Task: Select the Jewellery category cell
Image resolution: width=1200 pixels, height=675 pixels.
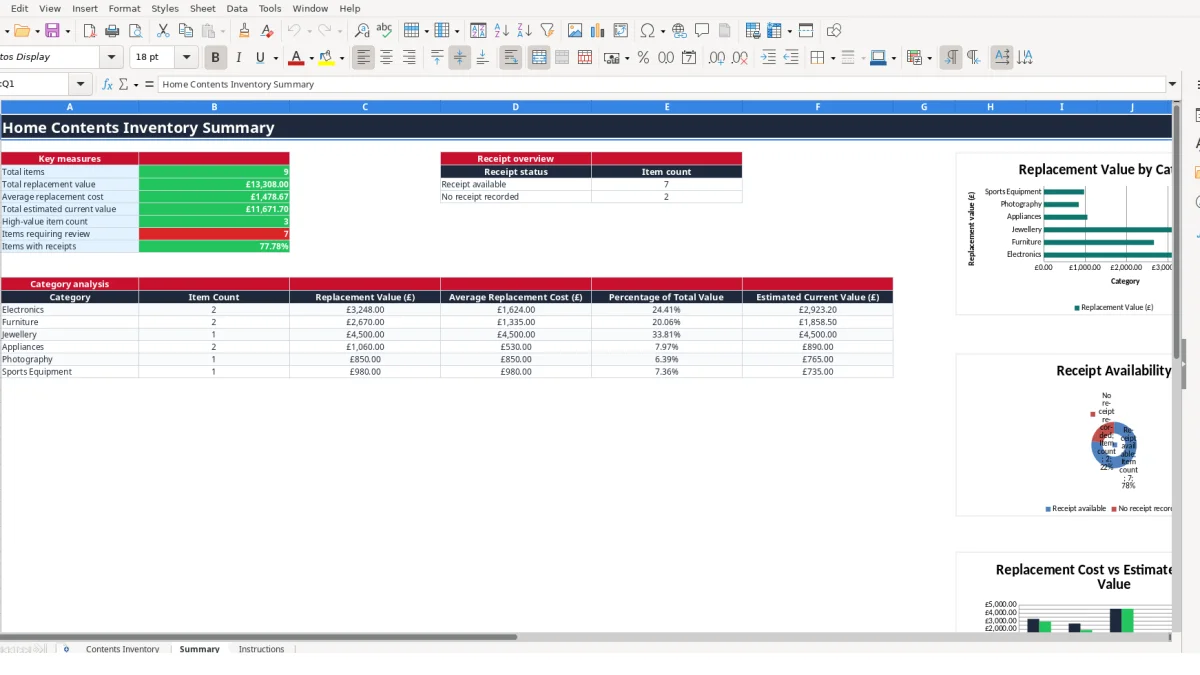Action: [x=70, y=334]
